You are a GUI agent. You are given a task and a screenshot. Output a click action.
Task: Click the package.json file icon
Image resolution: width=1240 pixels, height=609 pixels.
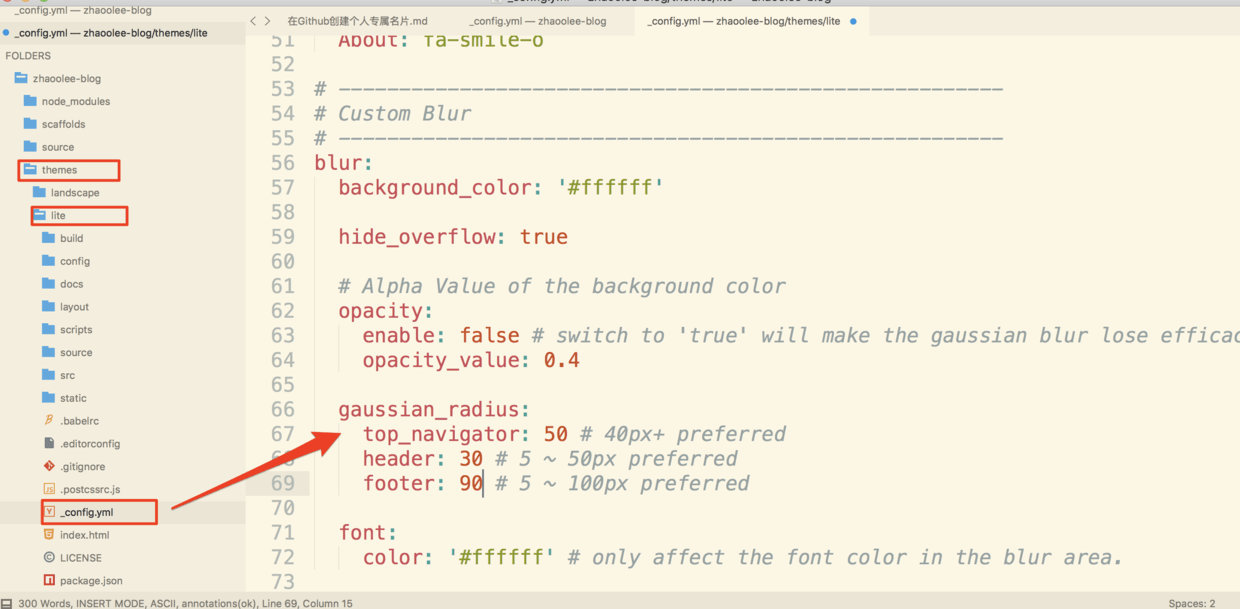click(49, 580)
